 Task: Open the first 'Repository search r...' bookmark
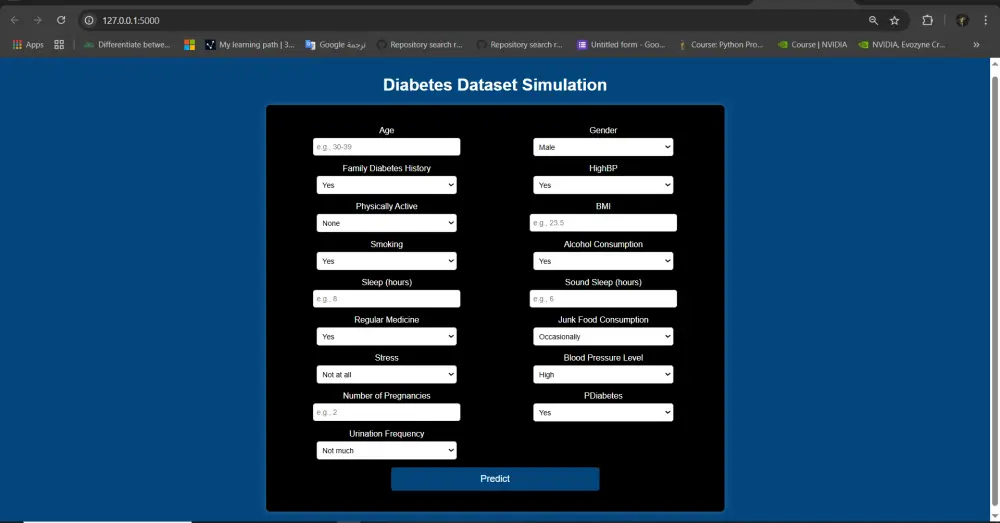(420, 45)
